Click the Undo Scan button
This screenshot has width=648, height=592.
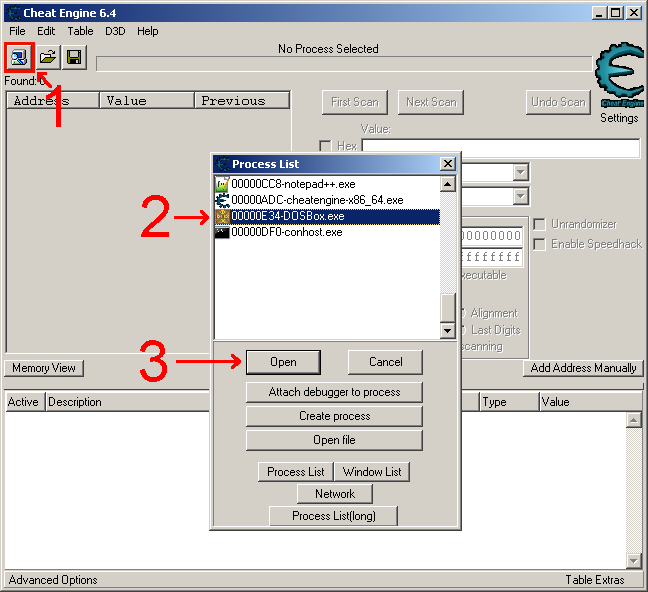[558, 102]
